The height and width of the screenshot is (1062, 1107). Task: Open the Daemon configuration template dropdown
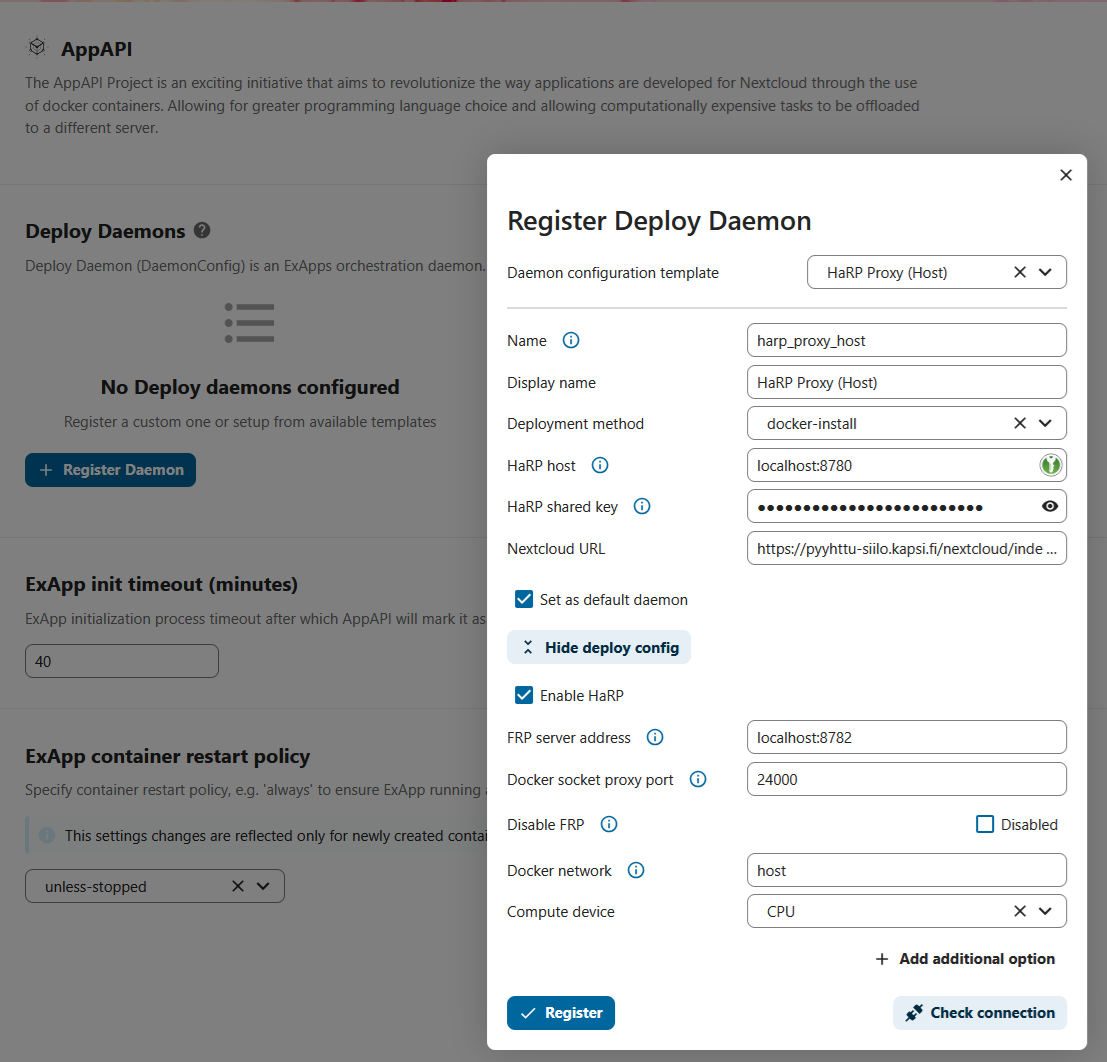1045,272
